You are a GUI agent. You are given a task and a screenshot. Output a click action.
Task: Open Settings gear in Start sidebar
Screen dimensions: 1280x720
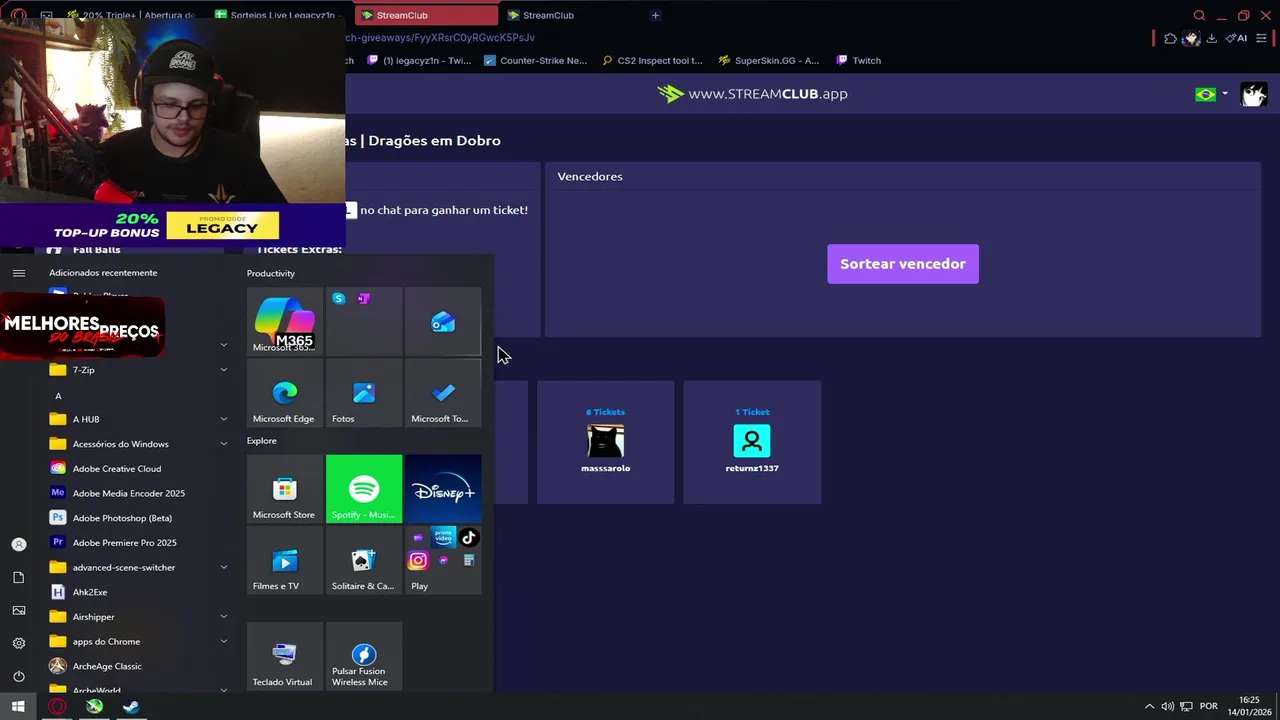pyautogui.click(x=18, y=643)
